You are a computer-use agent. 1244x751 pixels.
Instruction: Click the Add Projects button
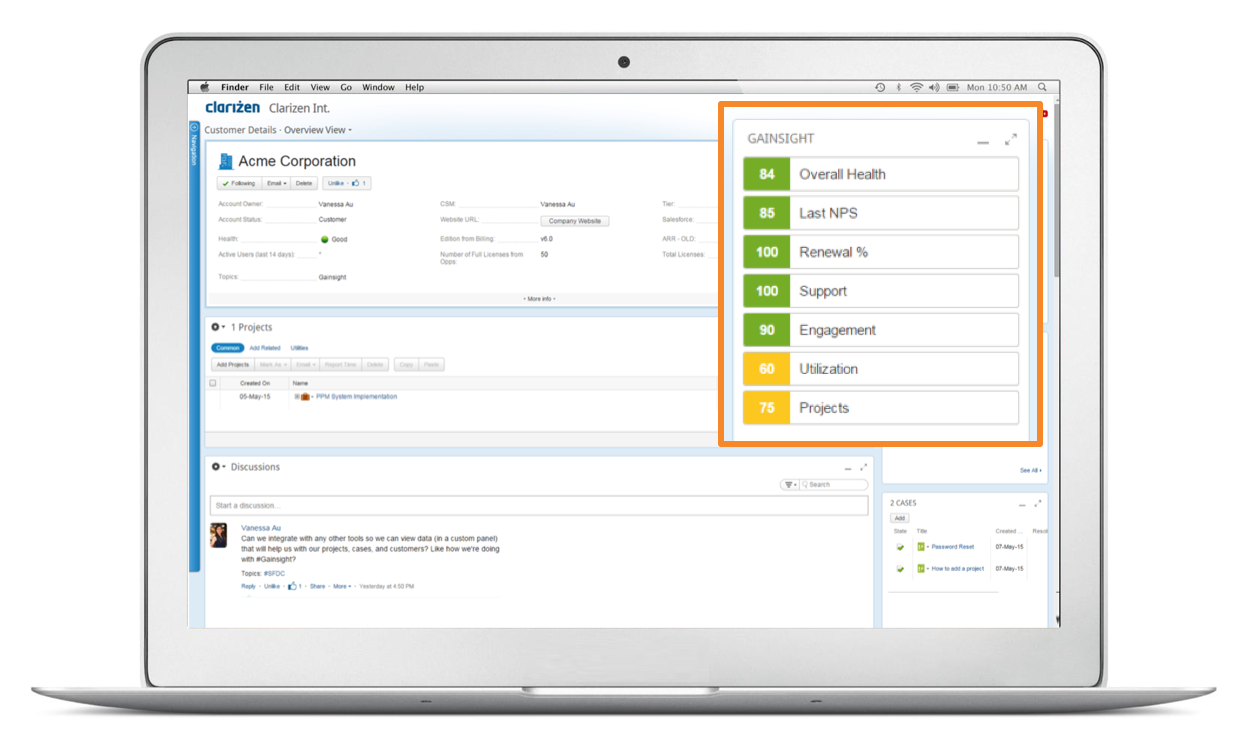(233, 365)
